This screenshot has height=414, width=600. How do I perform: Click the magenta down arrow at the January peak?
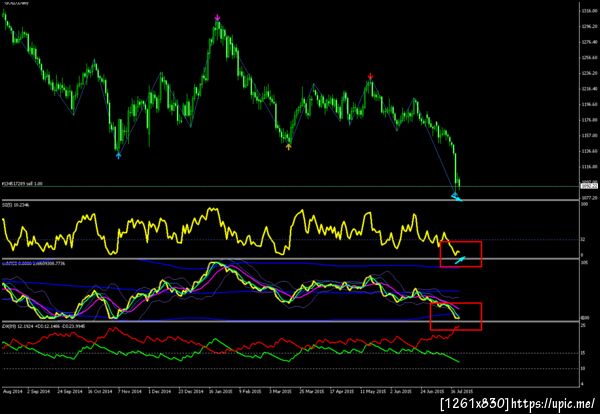click(217, 18)
